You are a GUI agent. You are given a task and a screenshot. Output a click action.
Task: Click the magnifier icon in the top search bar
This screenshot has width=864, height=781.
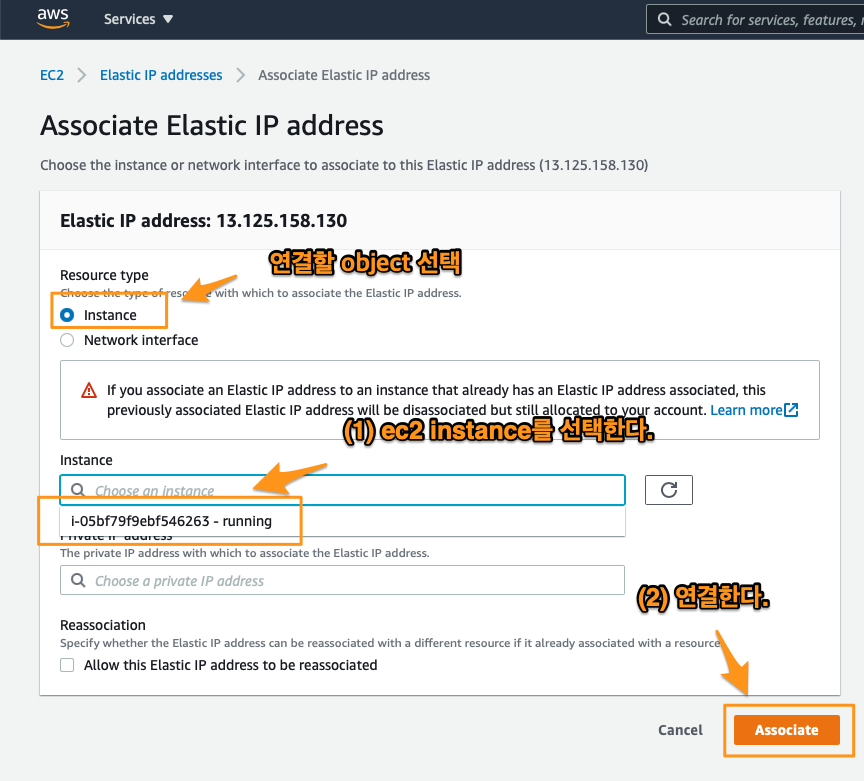pyautogui.click(x=664, y=19)
